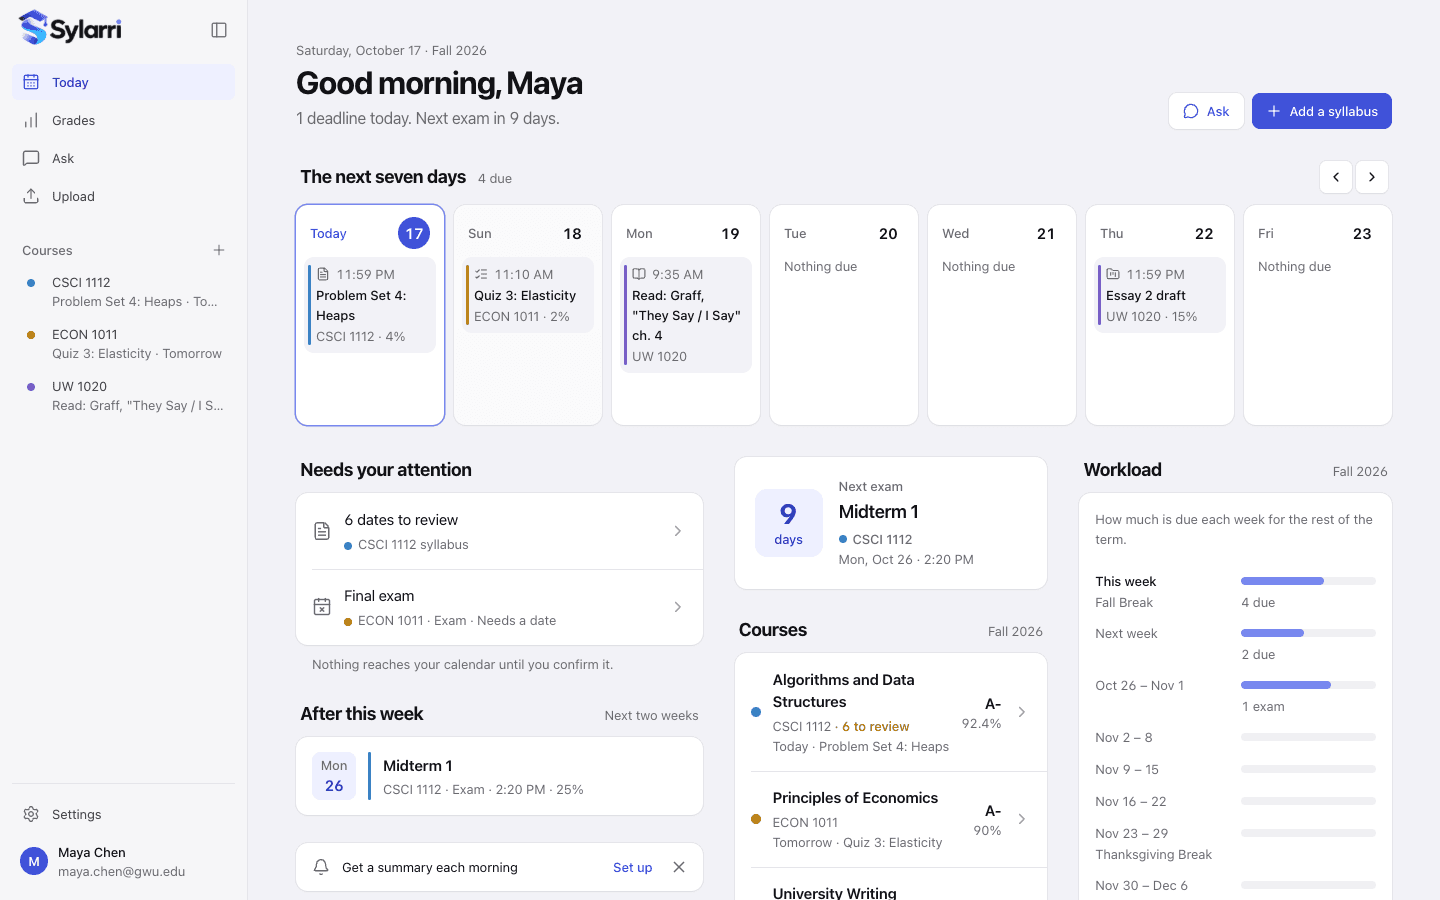Click the document icon beside 6 dates to review
Viewport: 1440px width, 900px height.
point(322,531)
